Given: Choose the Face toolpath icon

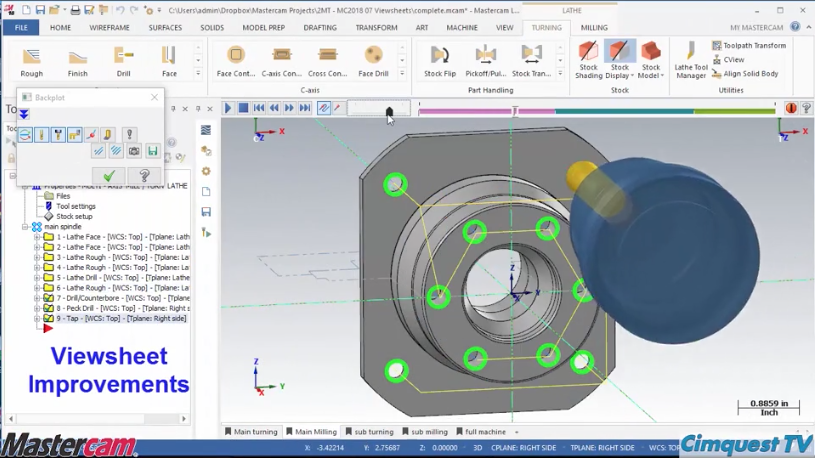Looking at the screenshot, I should [x=169, y=61].
